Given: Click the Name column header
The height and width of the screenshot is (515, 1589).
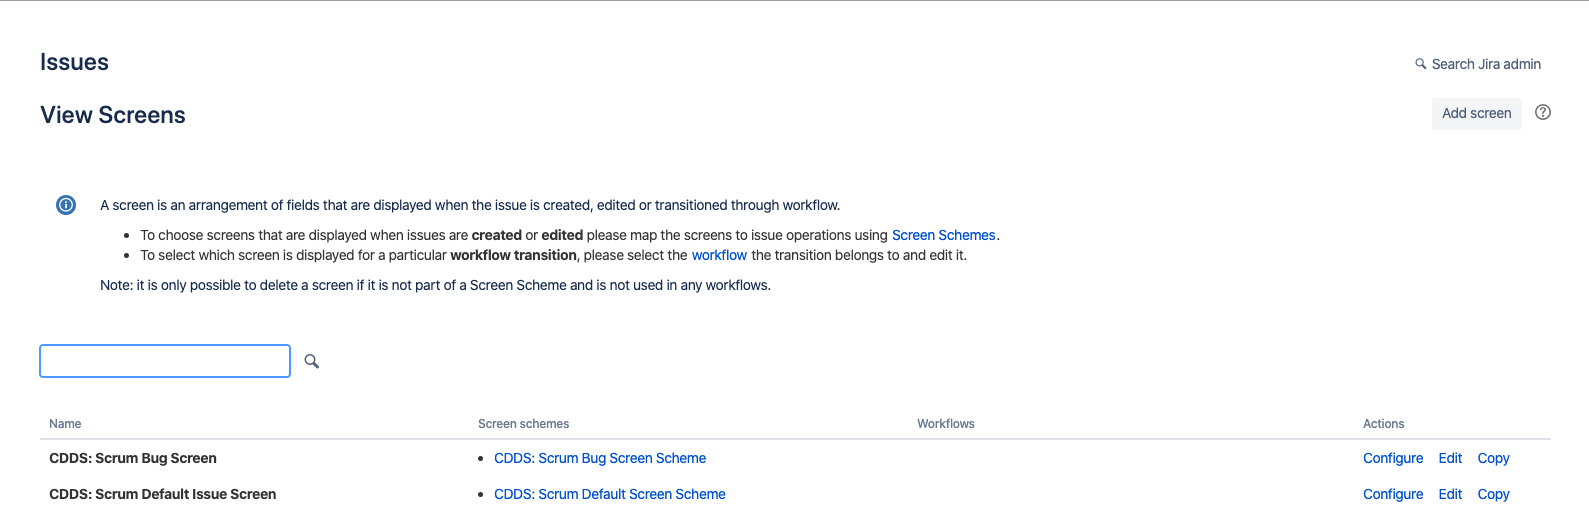Looking at the screenshot, I should [x=65, y=424].
